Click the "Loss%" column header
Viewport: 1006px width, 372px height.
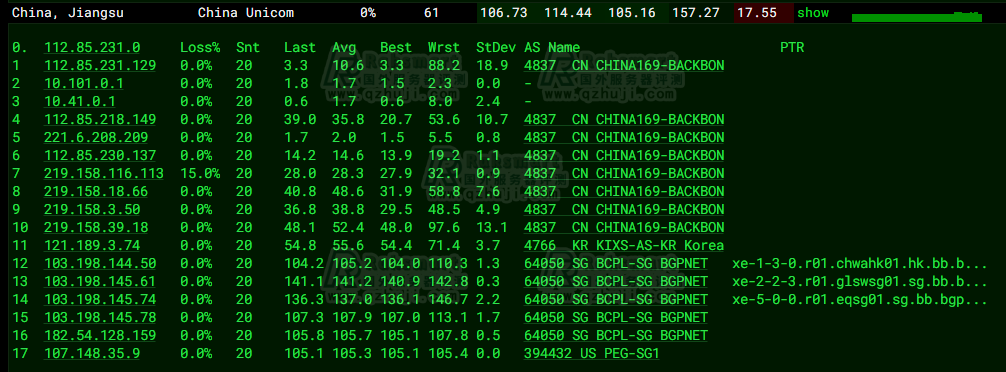pos(200,47)
